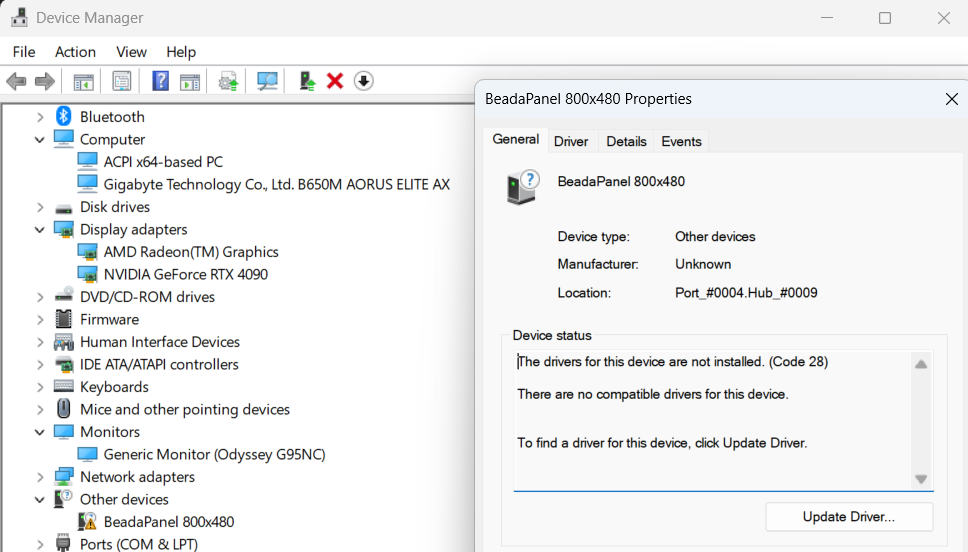Image resolution: width=968 pixels, height=552 pixels.
Task: Open the View menu
Action: [131, 52]
